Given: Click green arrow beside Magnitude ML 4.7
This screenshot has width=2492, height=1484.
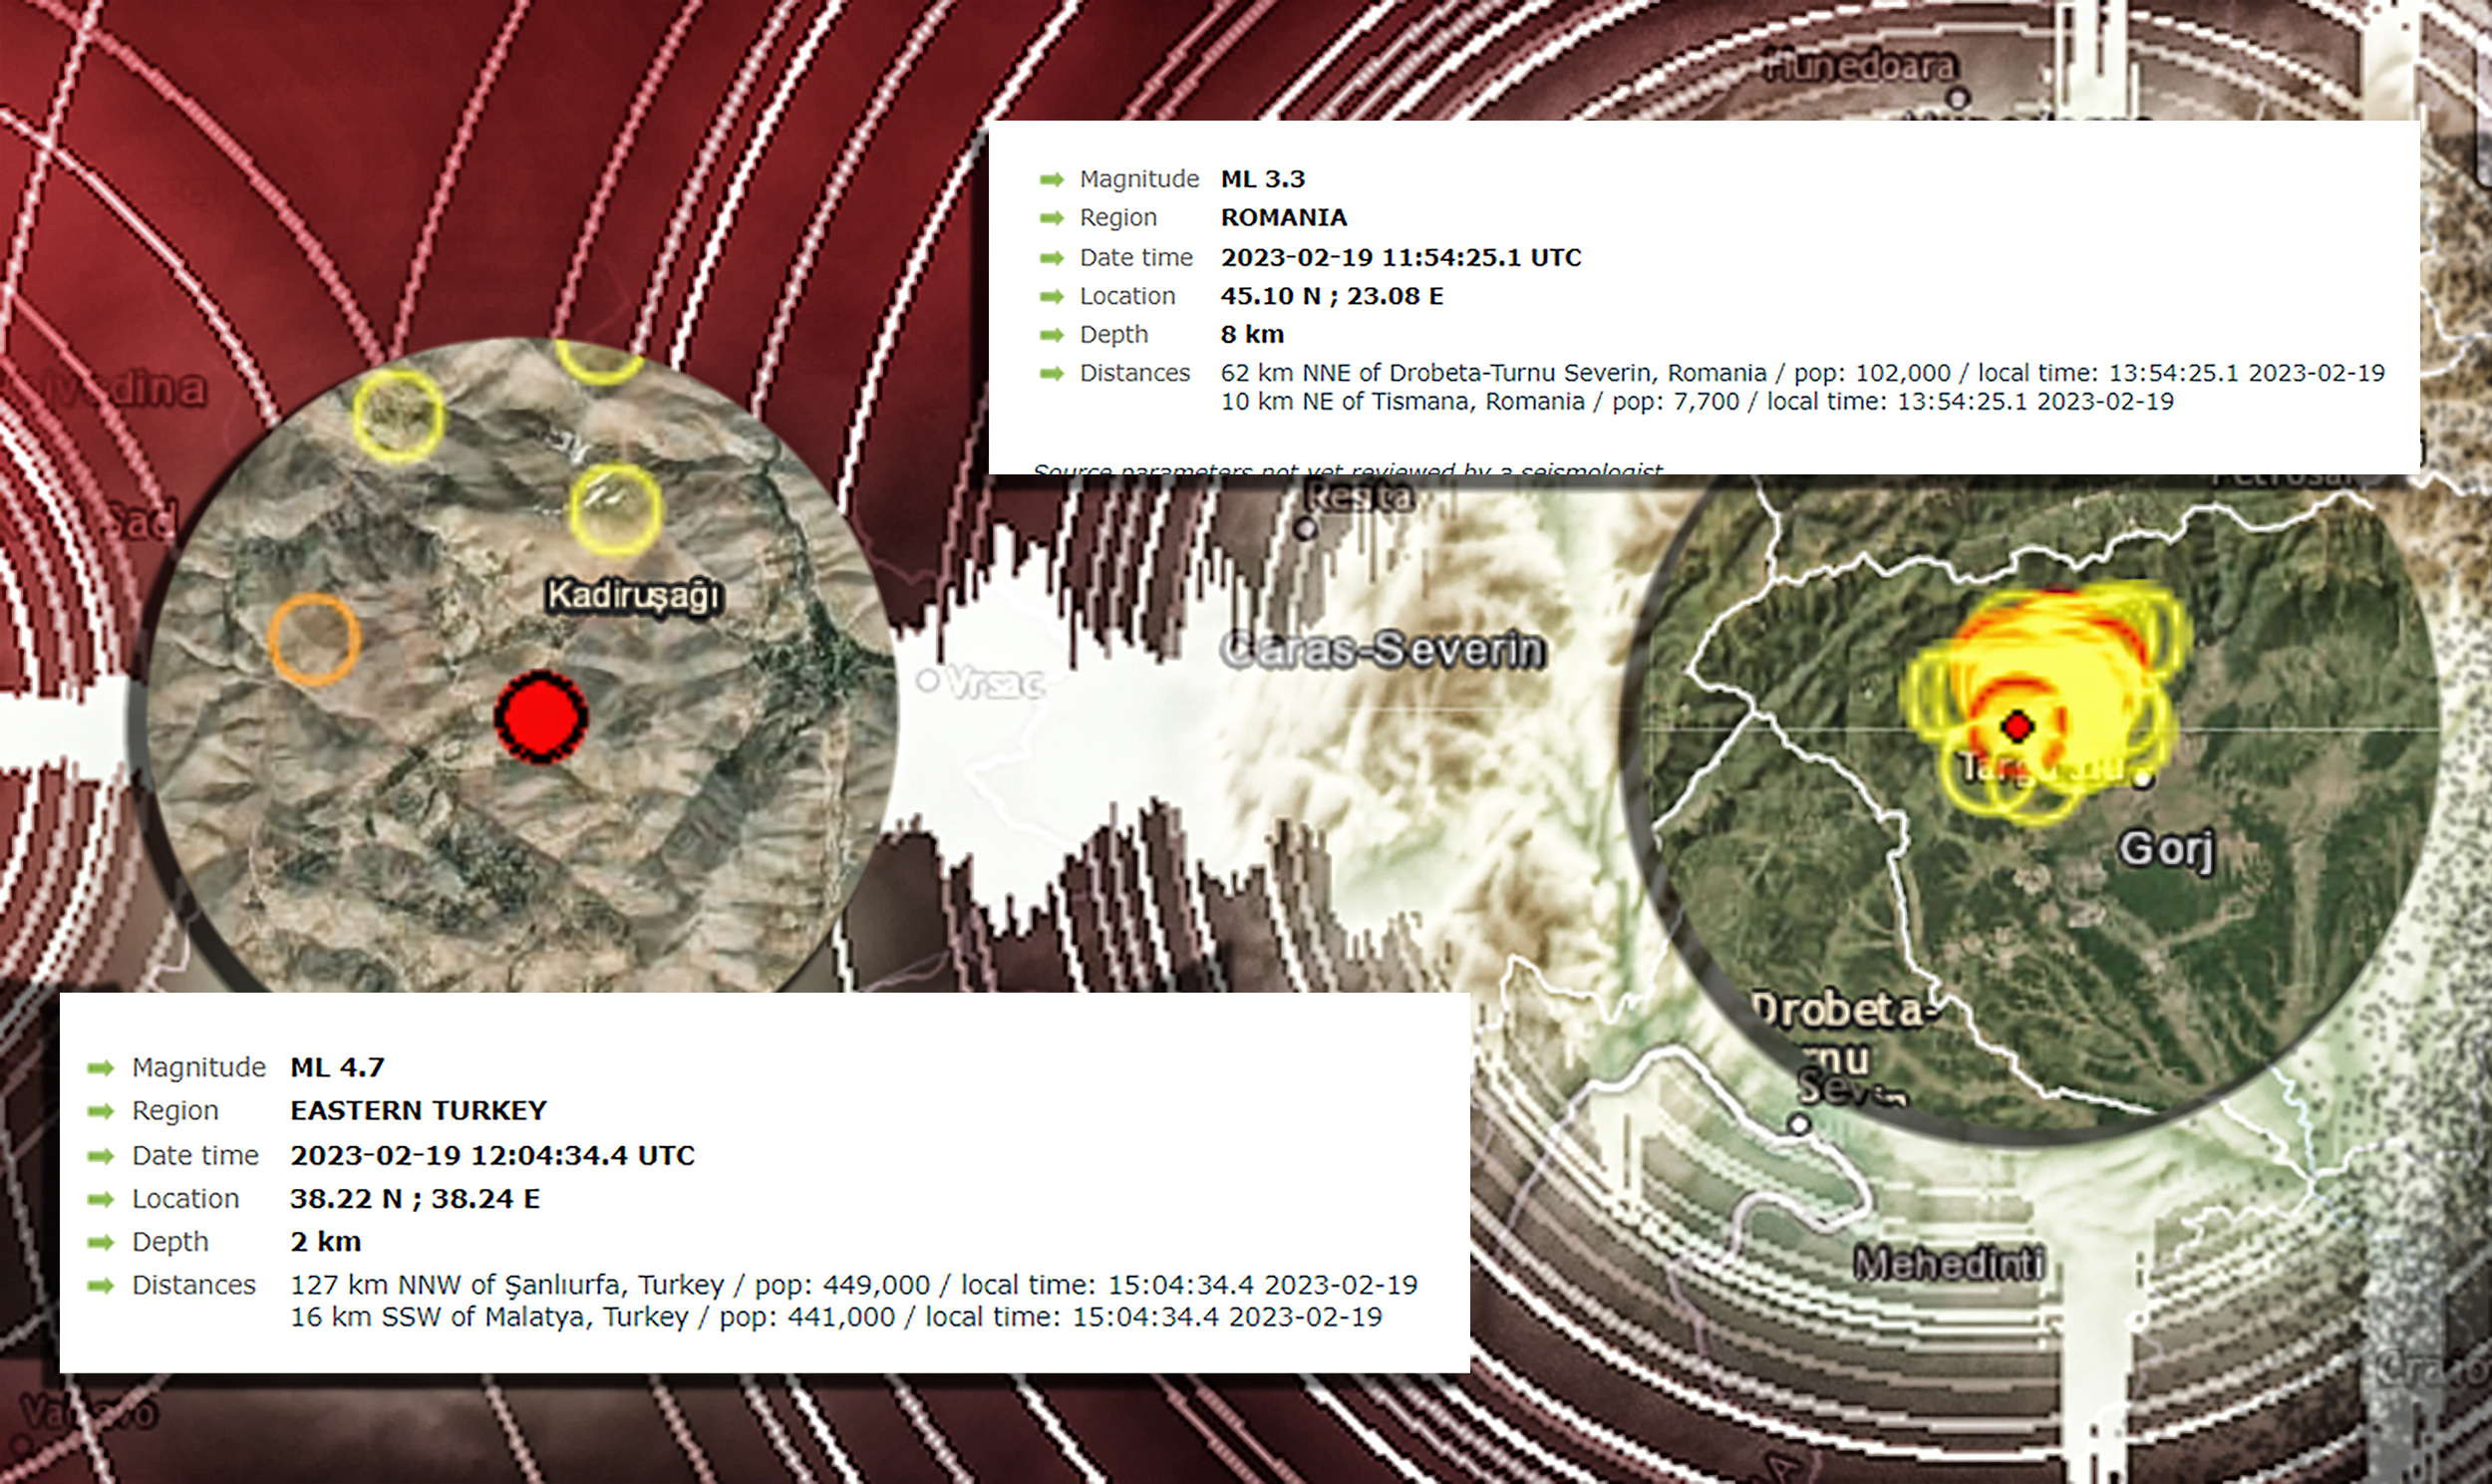Looking at the screenshot, I should [101, 1068].
